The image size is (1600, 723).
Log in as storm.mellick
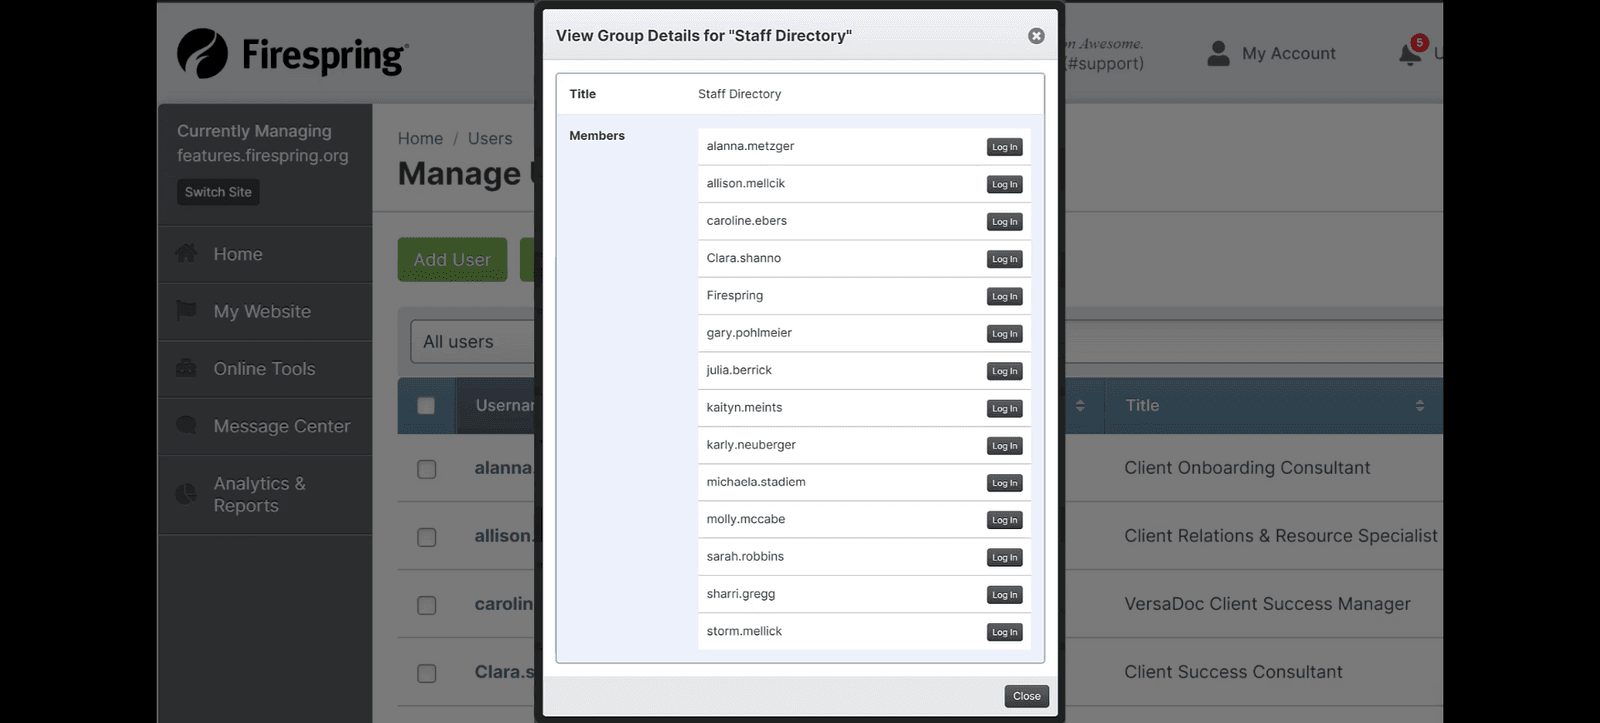click(x=1004, y=632)
